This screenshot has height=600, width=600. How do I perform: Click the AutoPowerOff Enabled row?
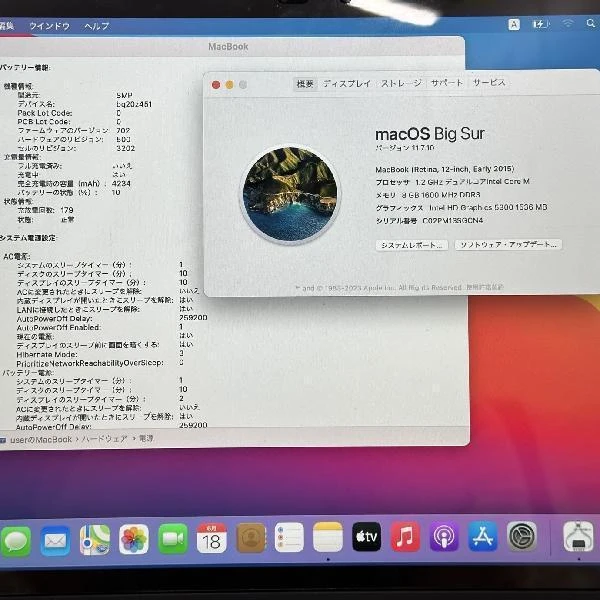pos(100,328)
